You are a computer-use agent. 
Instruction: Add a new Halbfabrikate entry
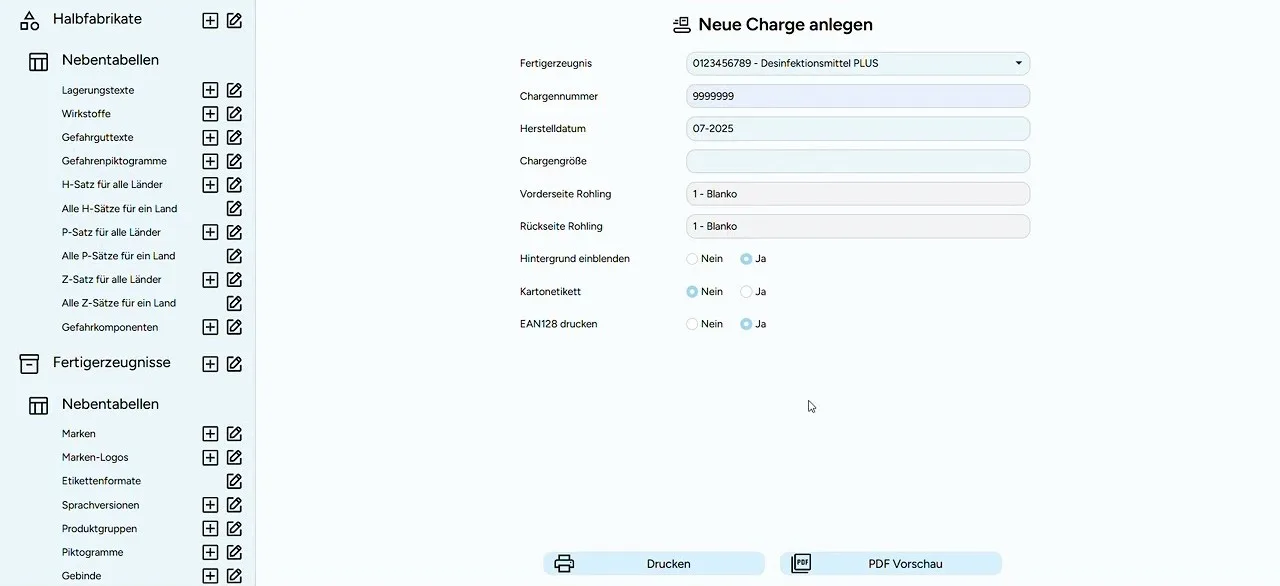coord(210,20)
